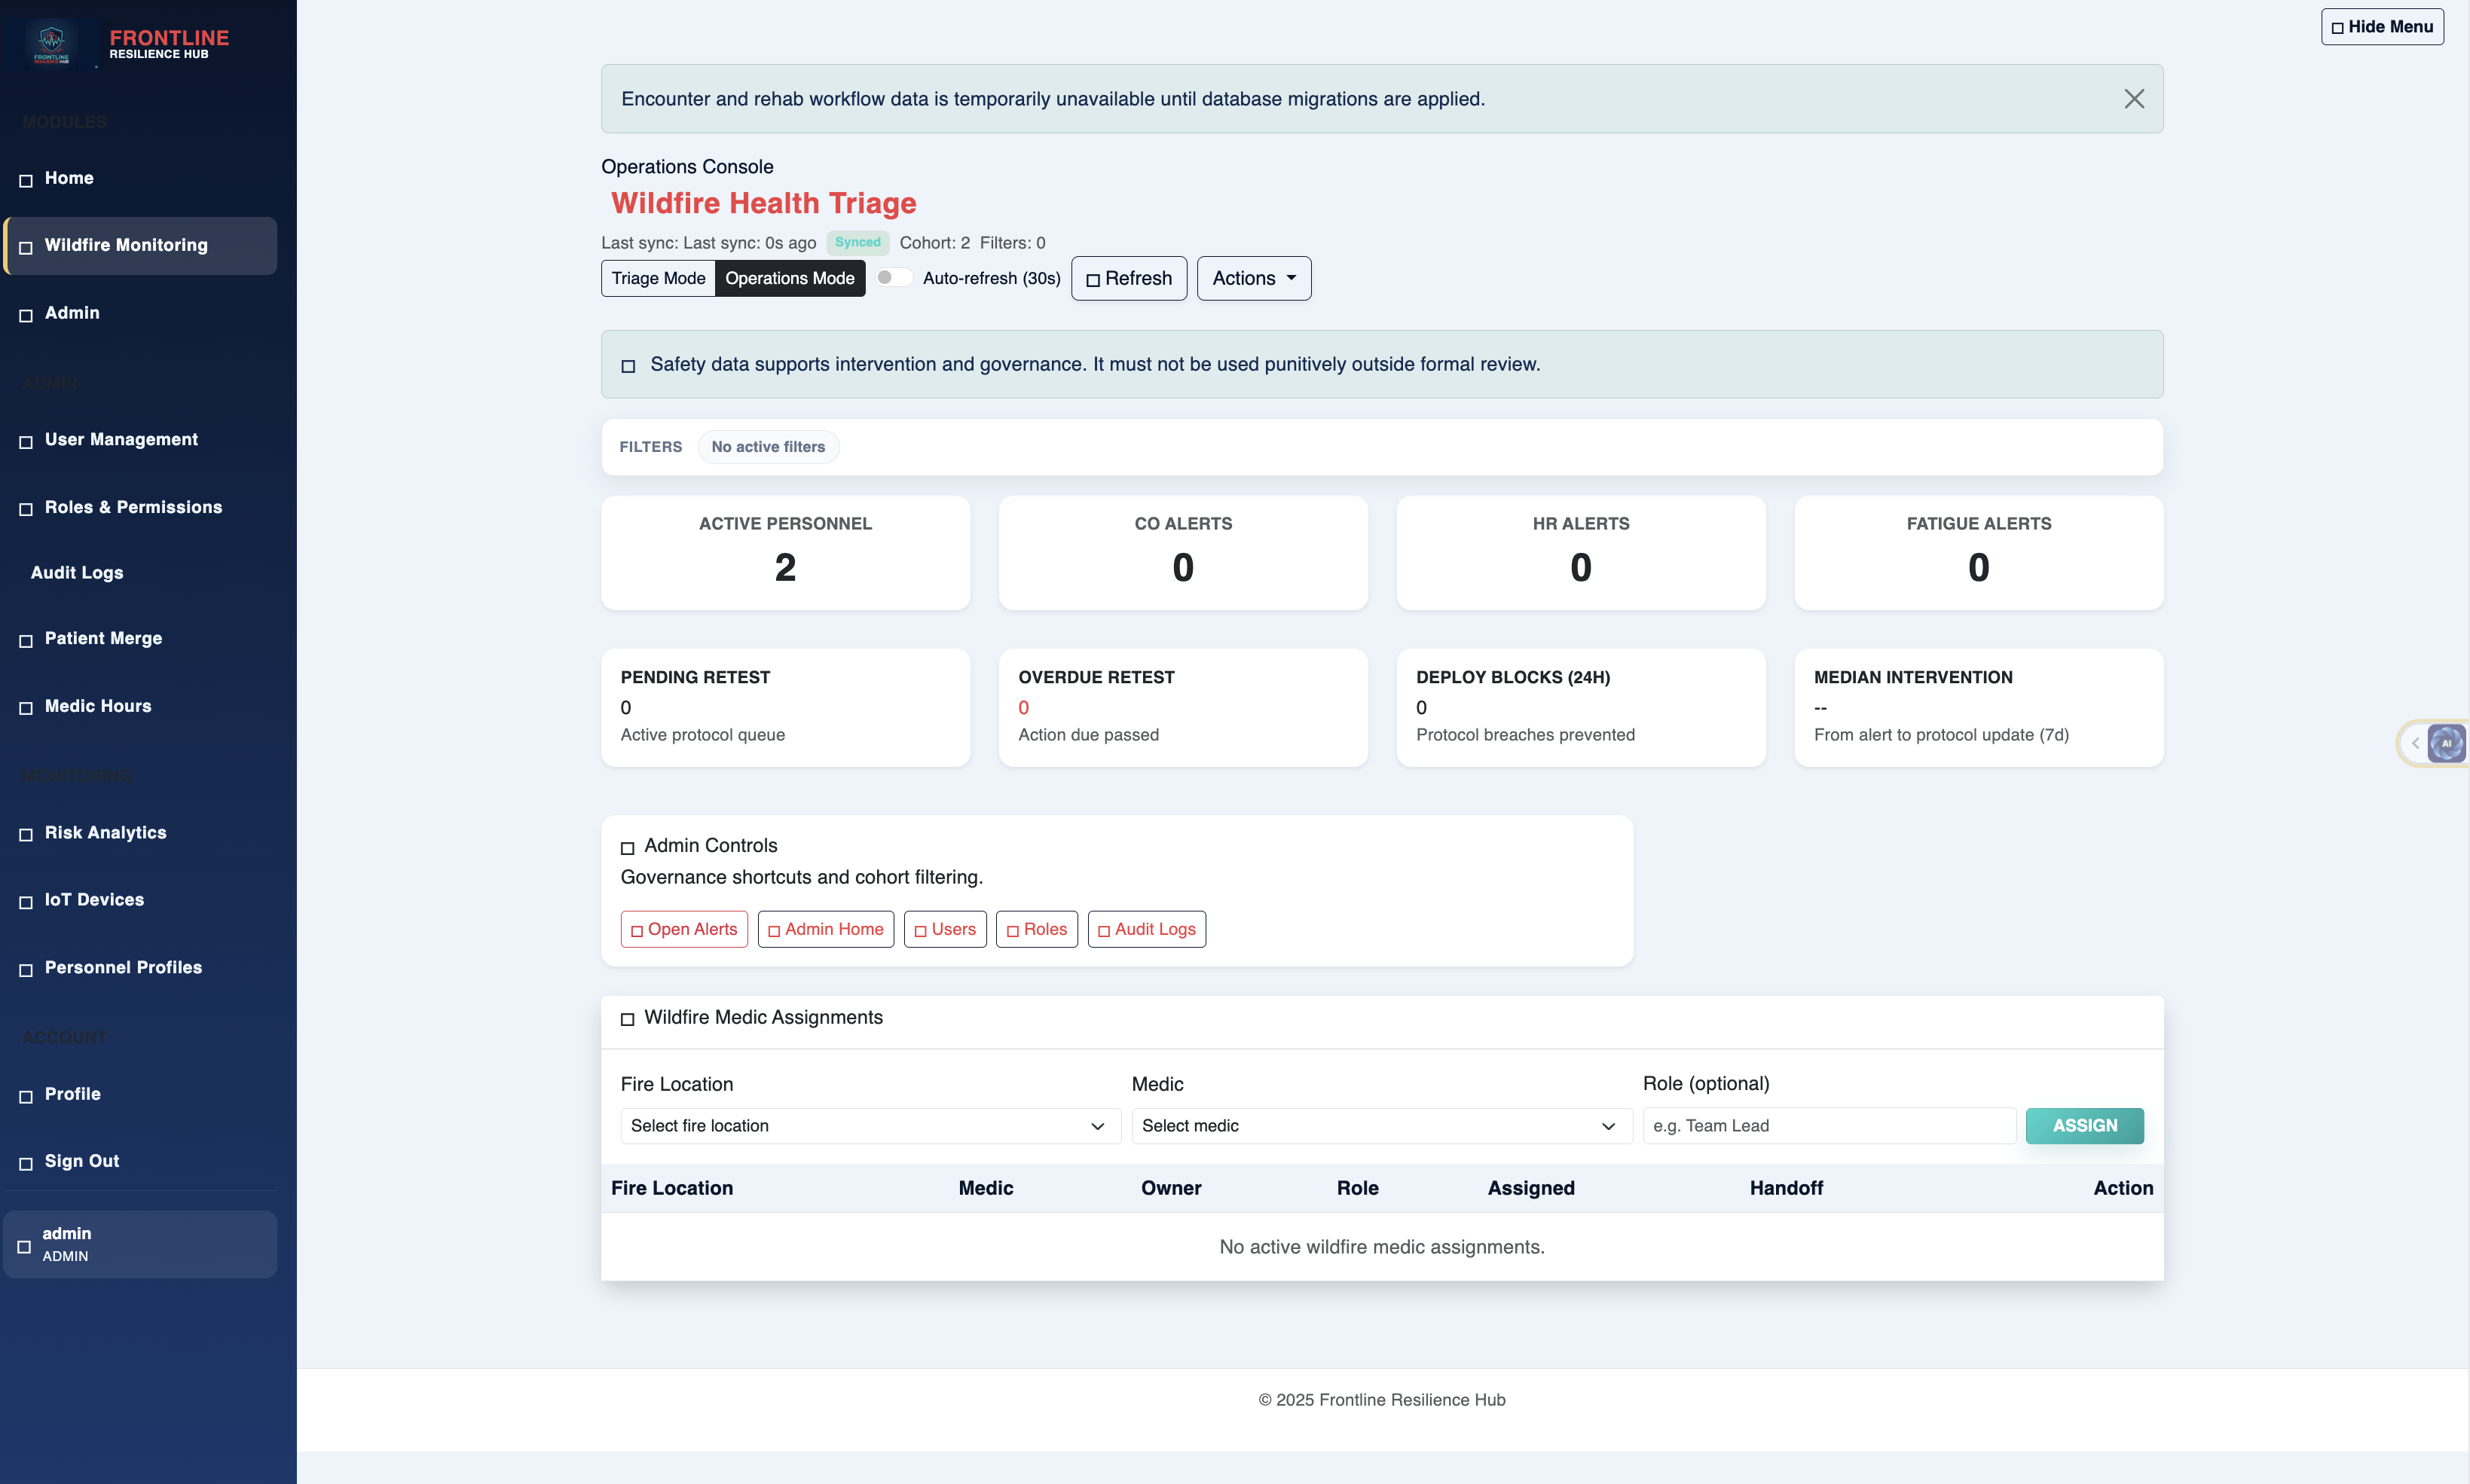Open the Actions dropdown
Image resolution: width=2470 pixels, height=1484 pixels.
(1253, 278)
